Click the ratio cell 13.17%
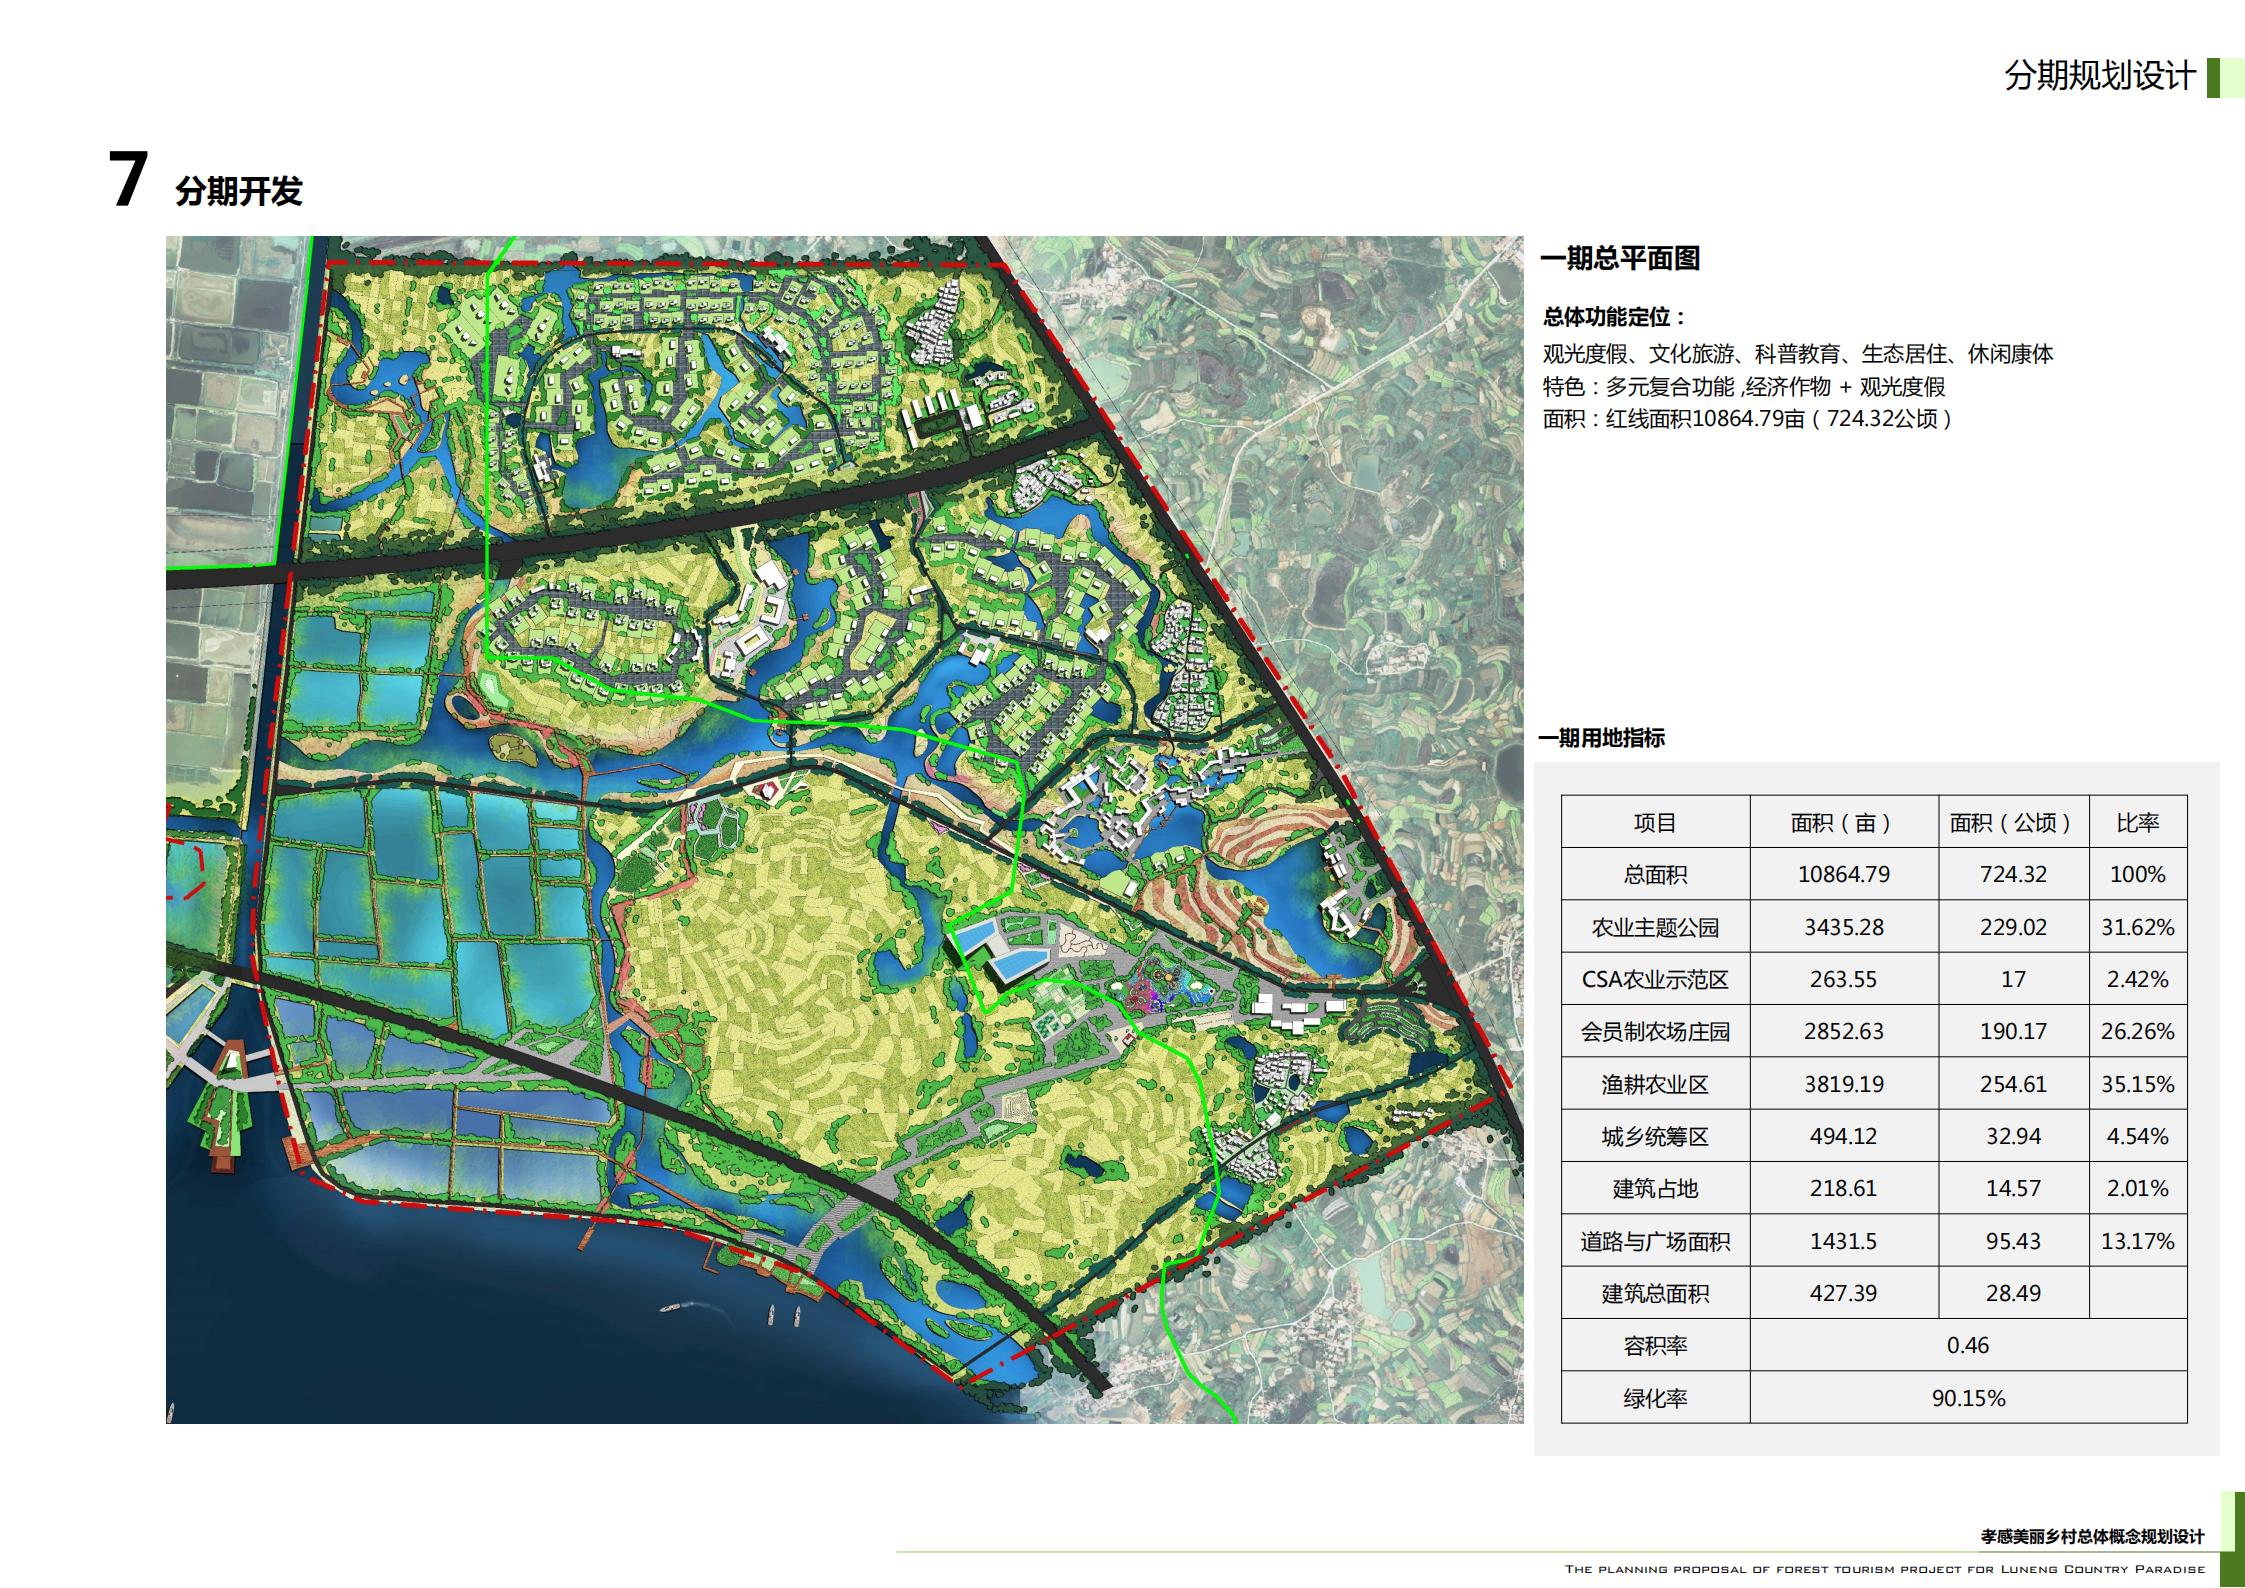2245x1588 pixels. [2137, 1242]
